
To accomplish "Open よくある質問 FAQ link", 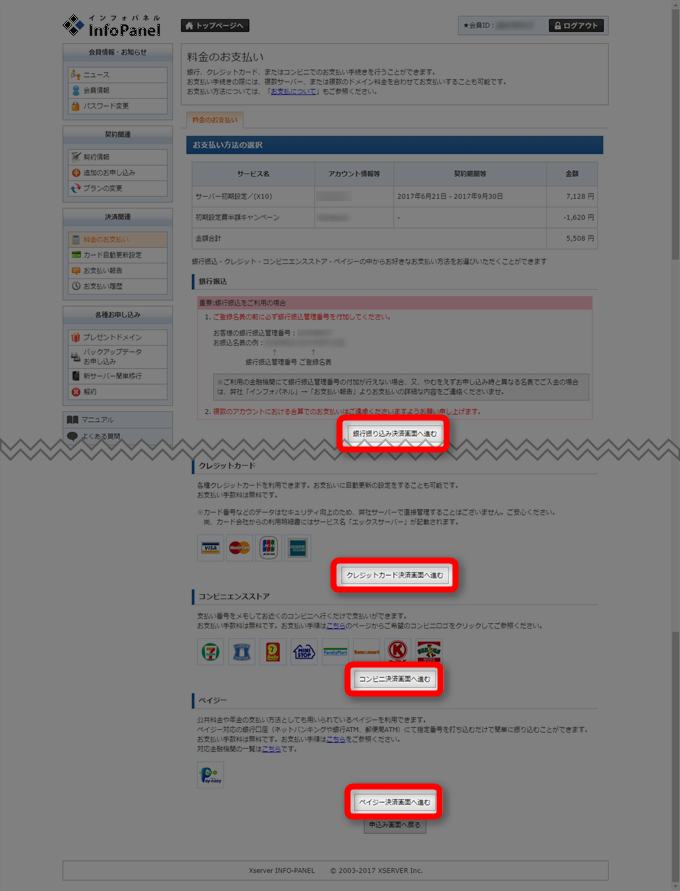I will (118, 436).
